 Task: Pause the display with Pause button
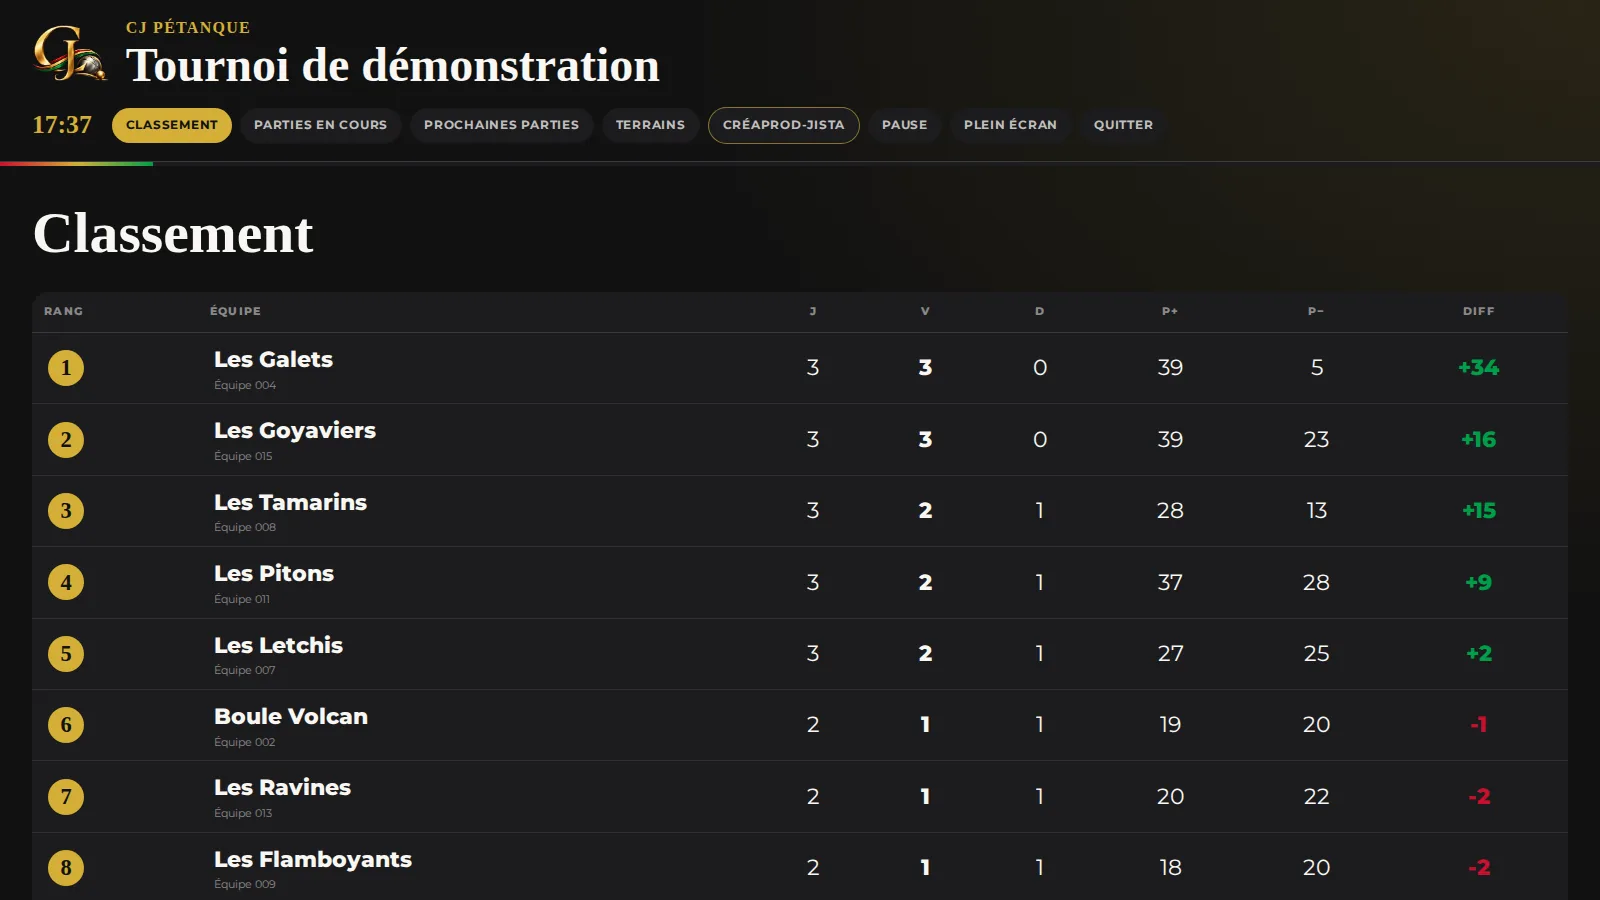905,125
